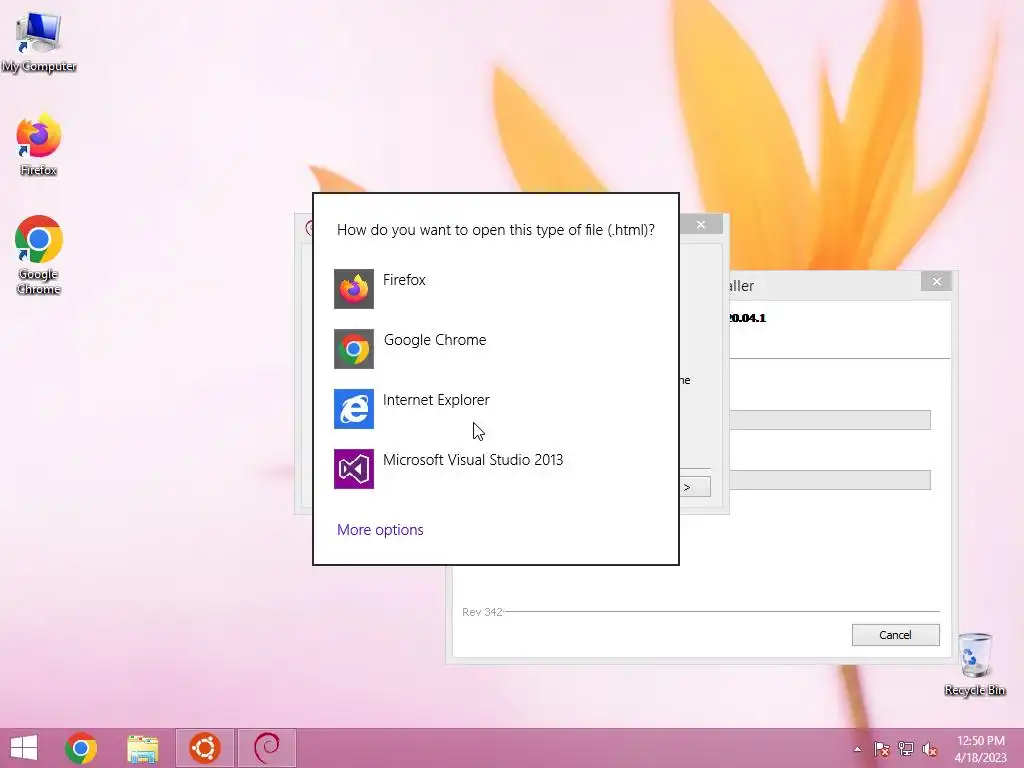
Task: Open the Windows Start button
Action: pos(24,748)
